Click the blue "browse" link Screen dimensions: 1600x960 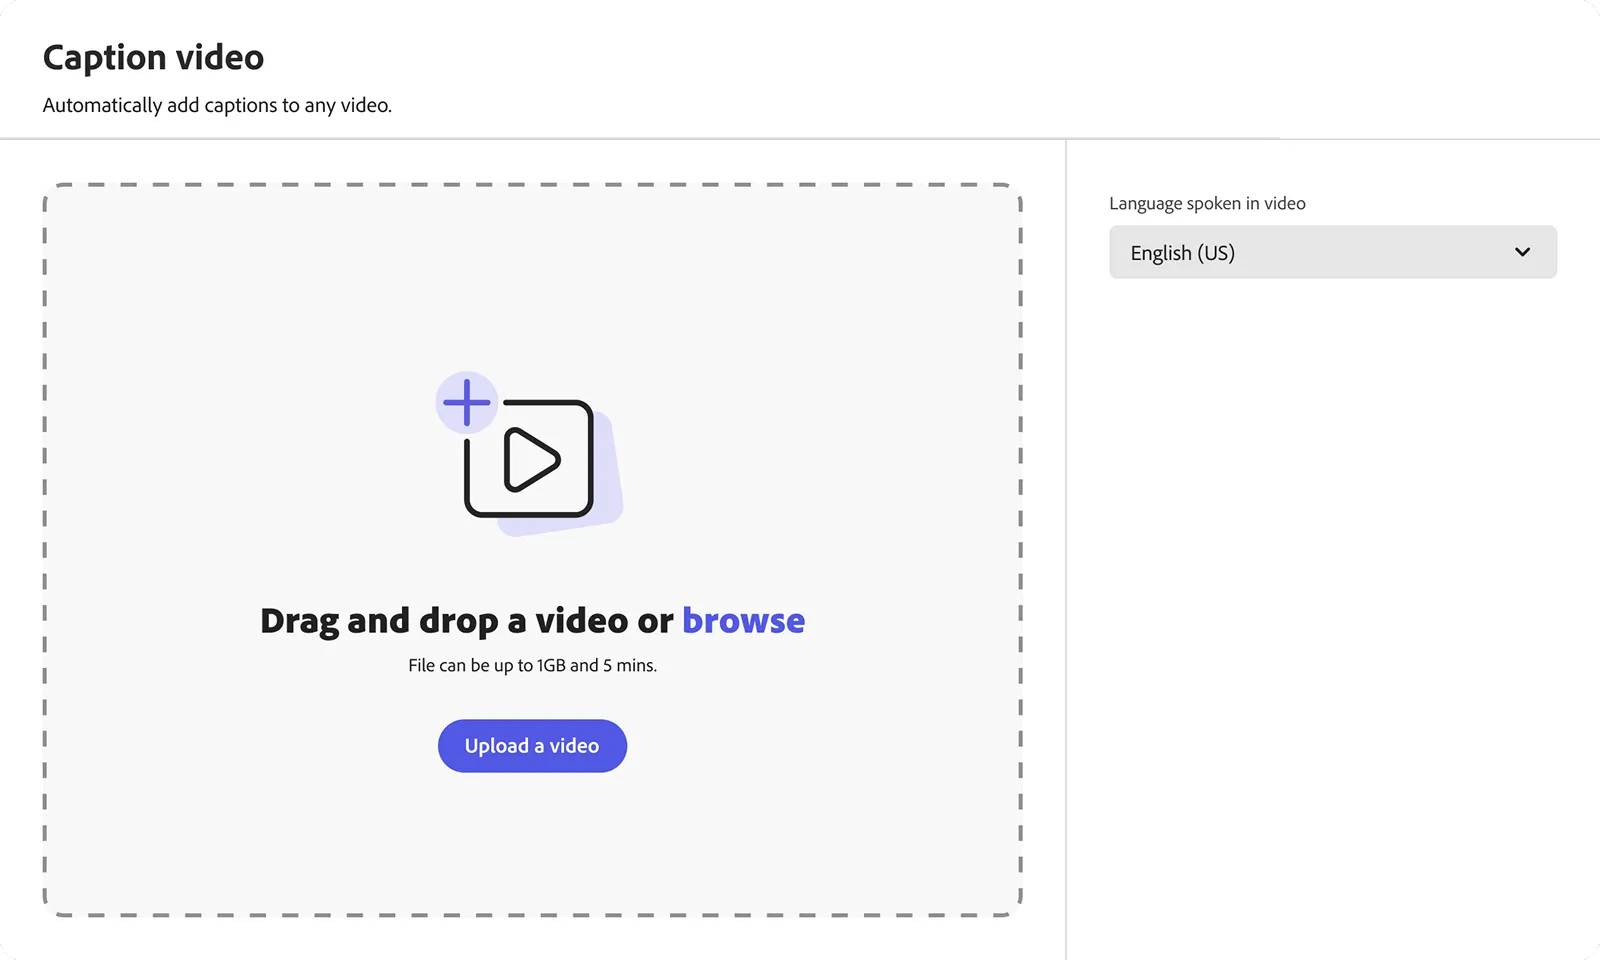click(743, 620)
